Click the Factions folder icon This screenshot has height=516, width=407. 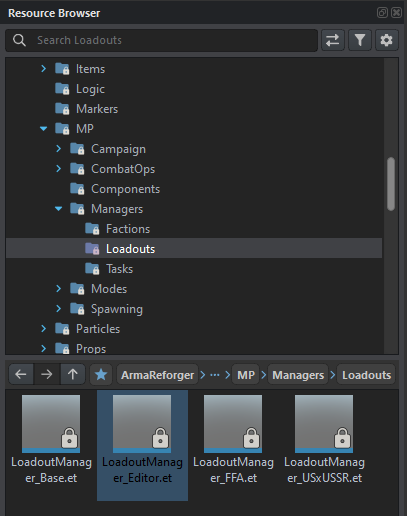[92, 229]
